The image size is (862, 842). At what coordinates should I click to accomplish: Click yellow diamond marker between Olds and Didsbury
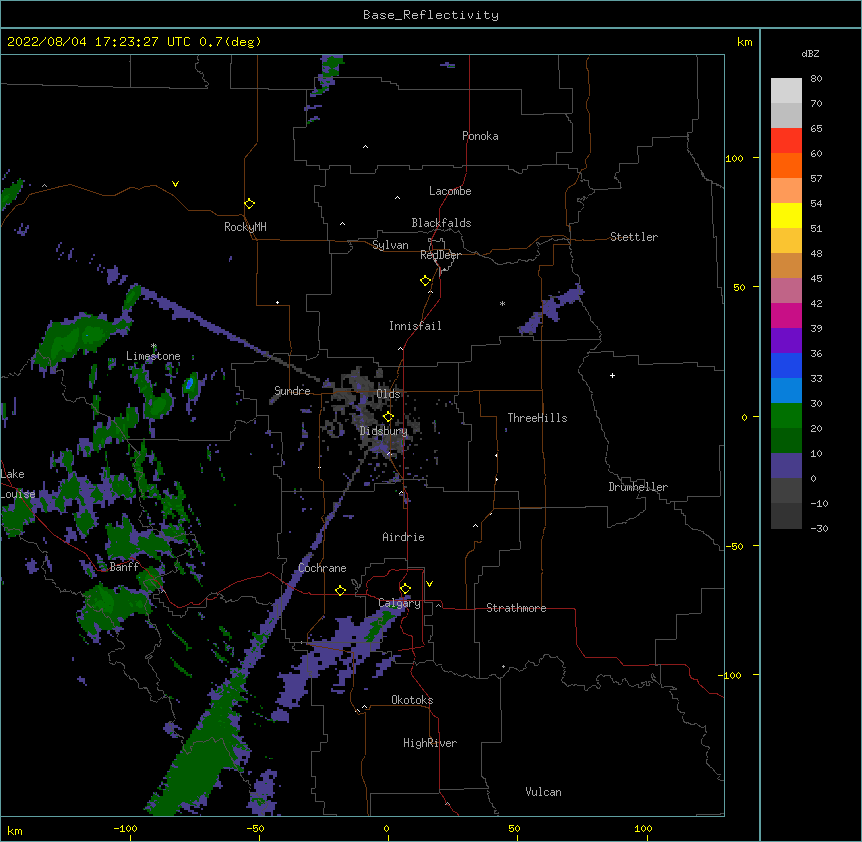tap(388, 417)
